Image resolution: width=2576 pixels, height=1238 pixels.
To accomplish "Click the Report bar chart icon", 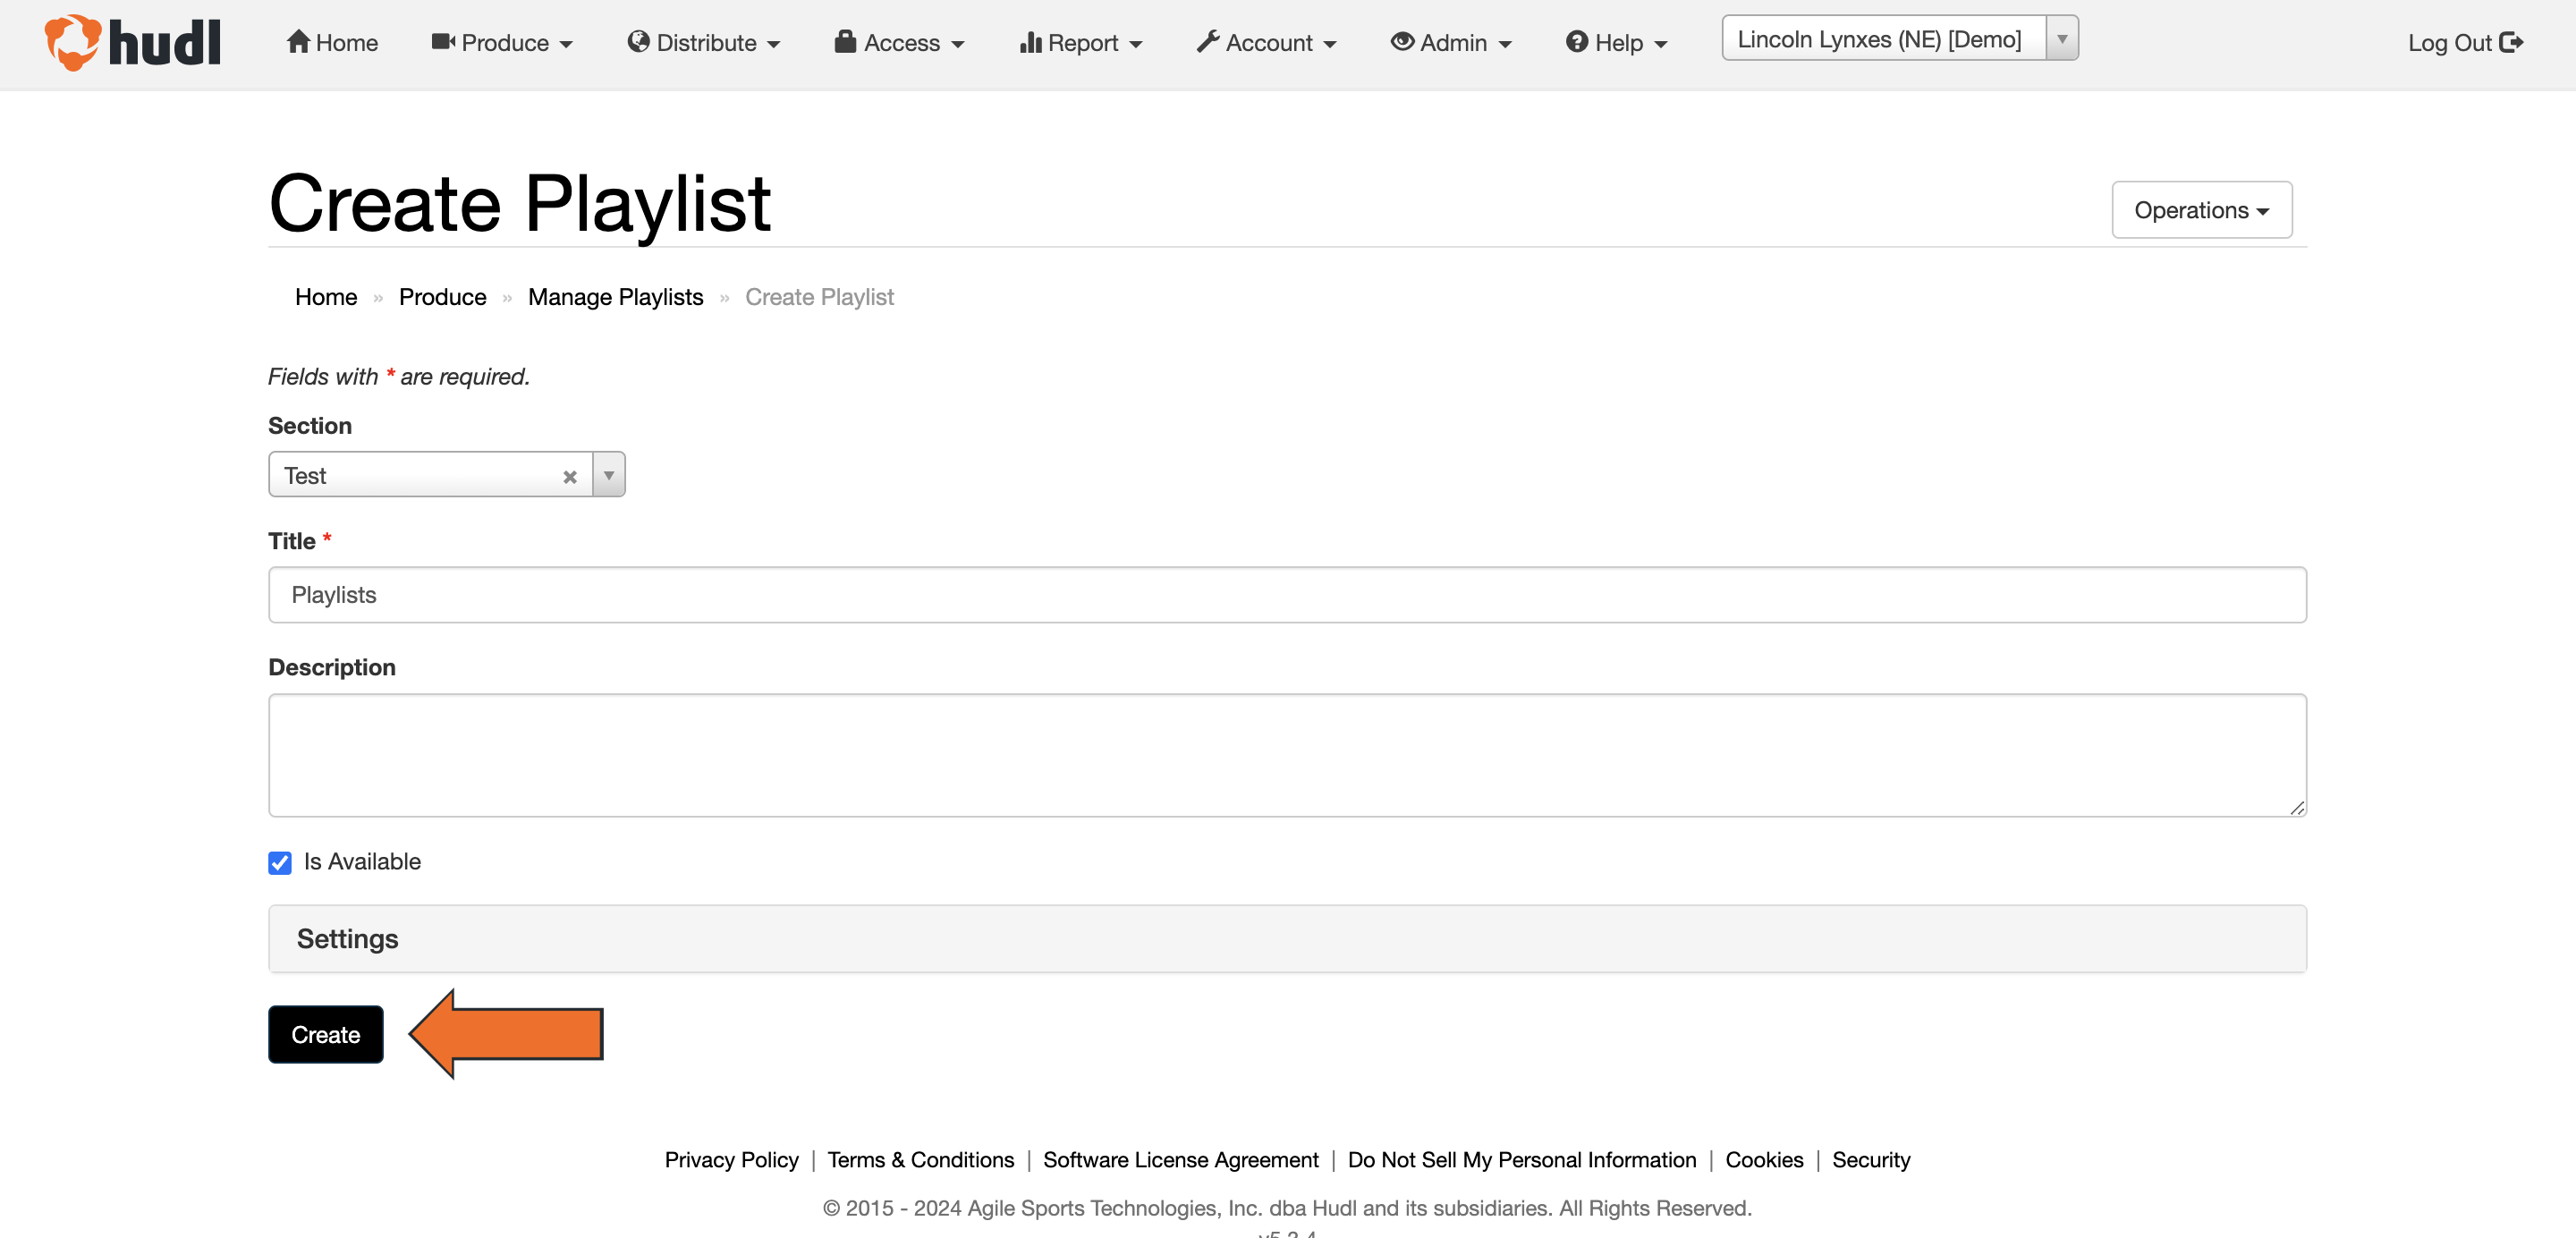I will (x=1031, y=42).
